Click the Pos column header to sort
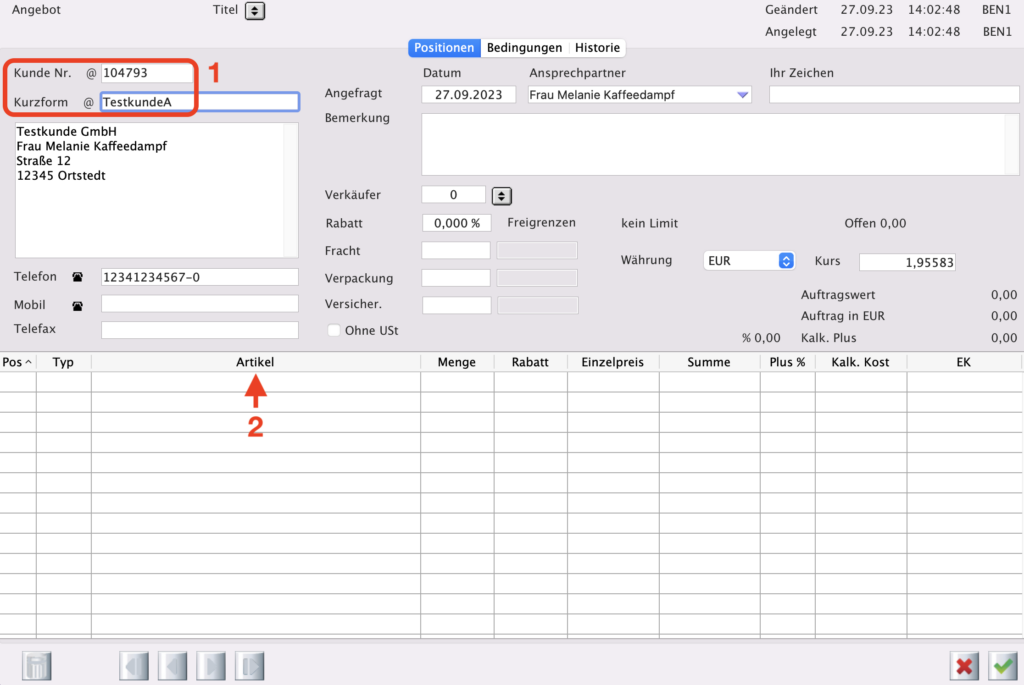 pos(17,362)
